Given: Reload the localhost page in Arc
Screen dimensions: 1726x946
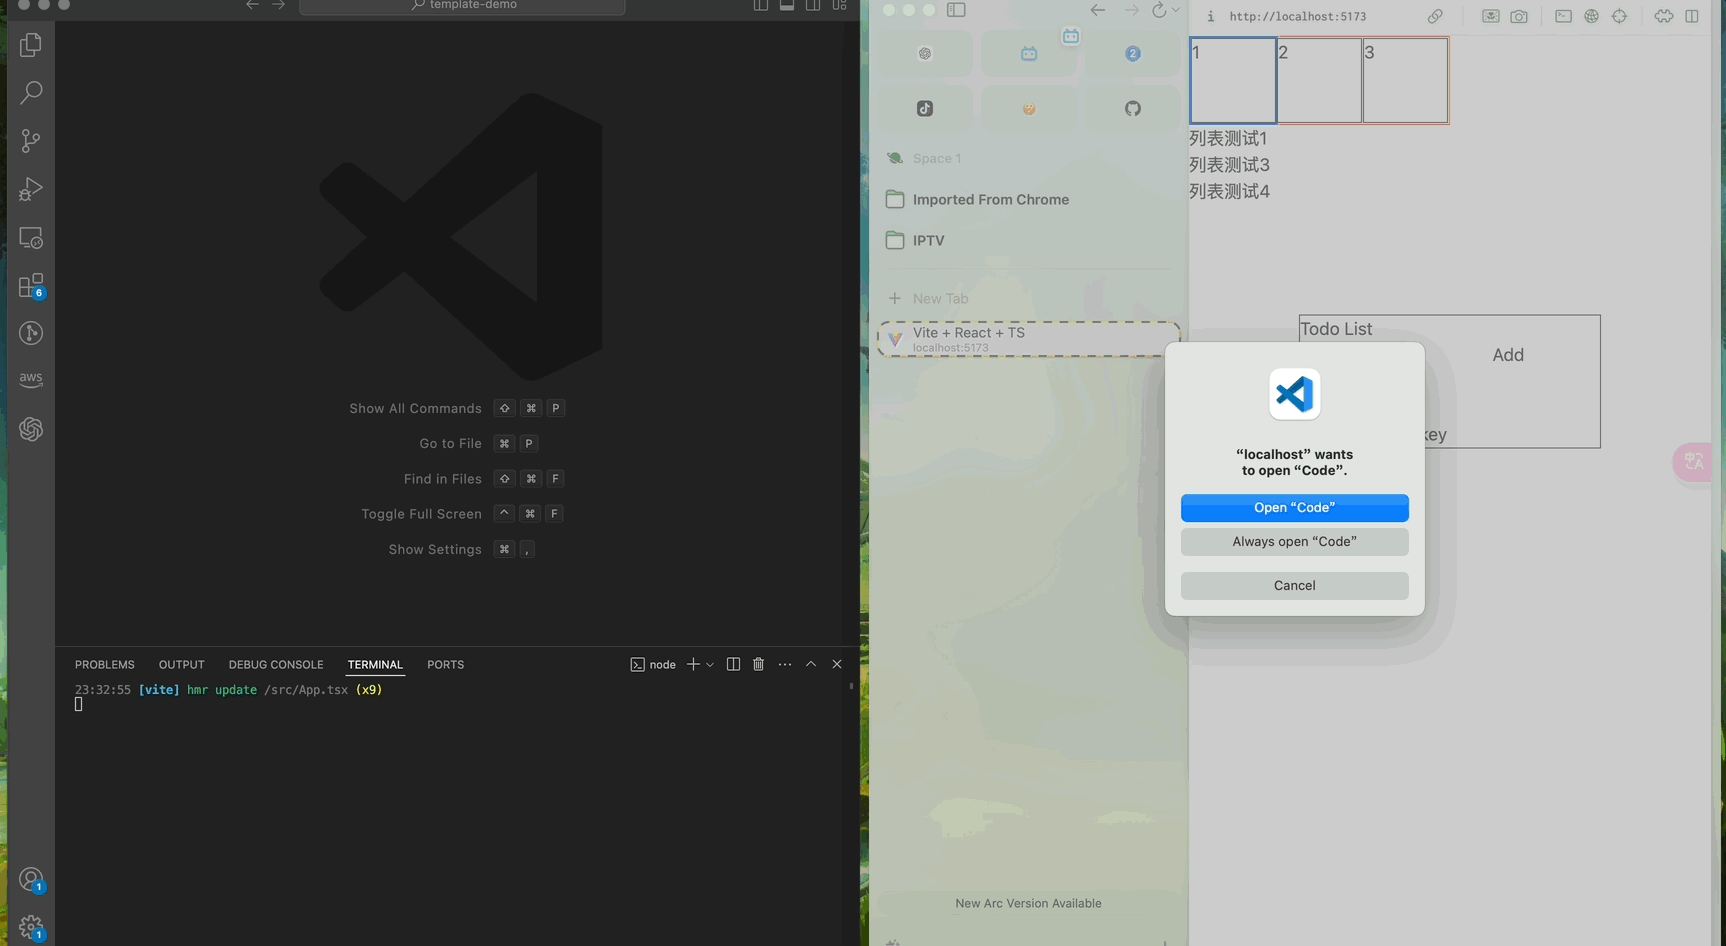Looking at the screenshot, I should click(x=1158, y=10).
